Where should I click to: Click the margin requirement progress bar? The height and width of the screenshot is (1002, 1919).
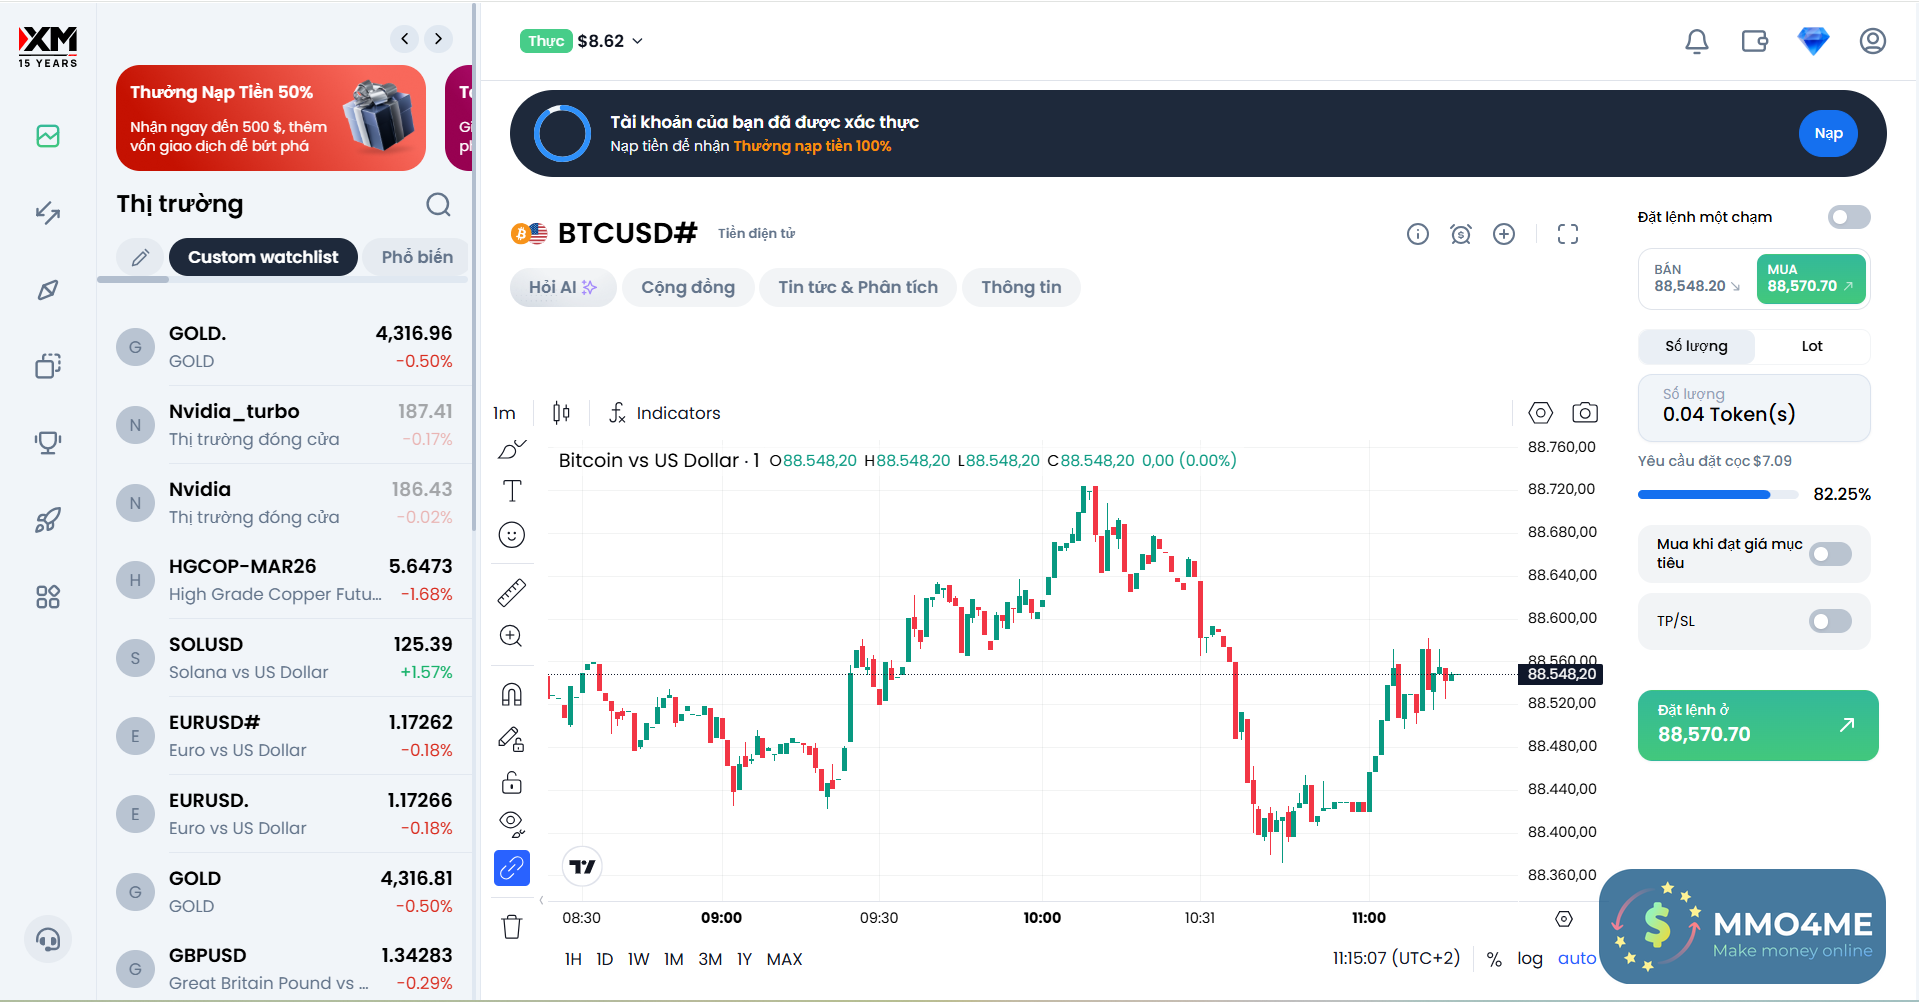pyautogui.click(x=1703, y=494)
